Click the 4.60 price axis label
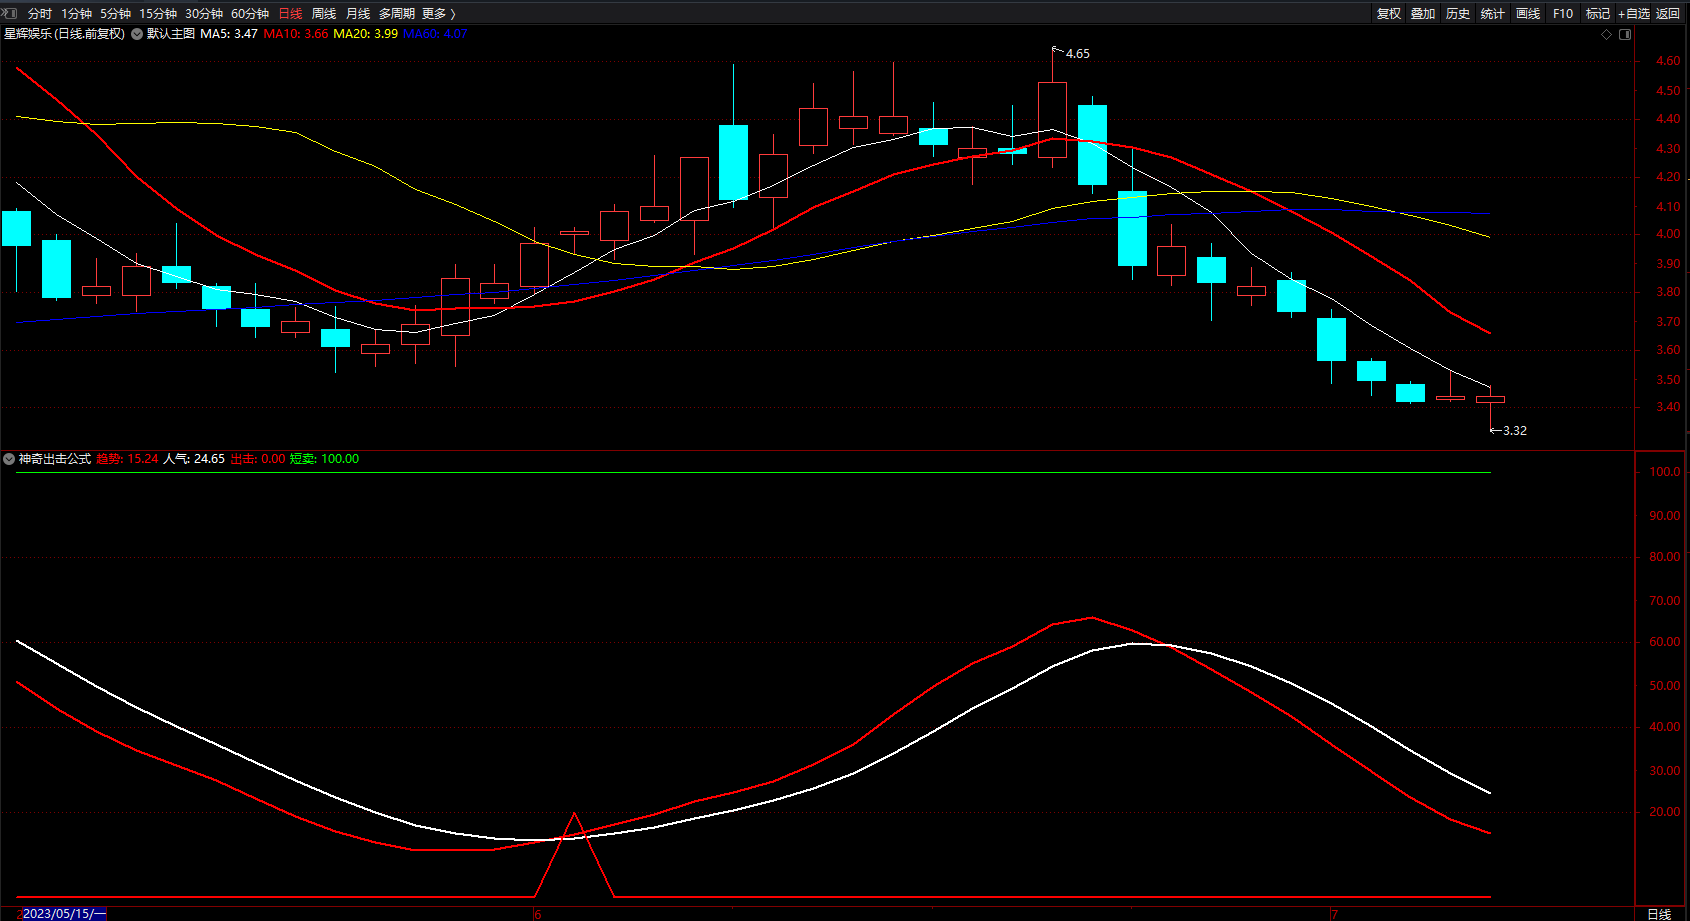Screen dimensions: 1690x921 1668,61
